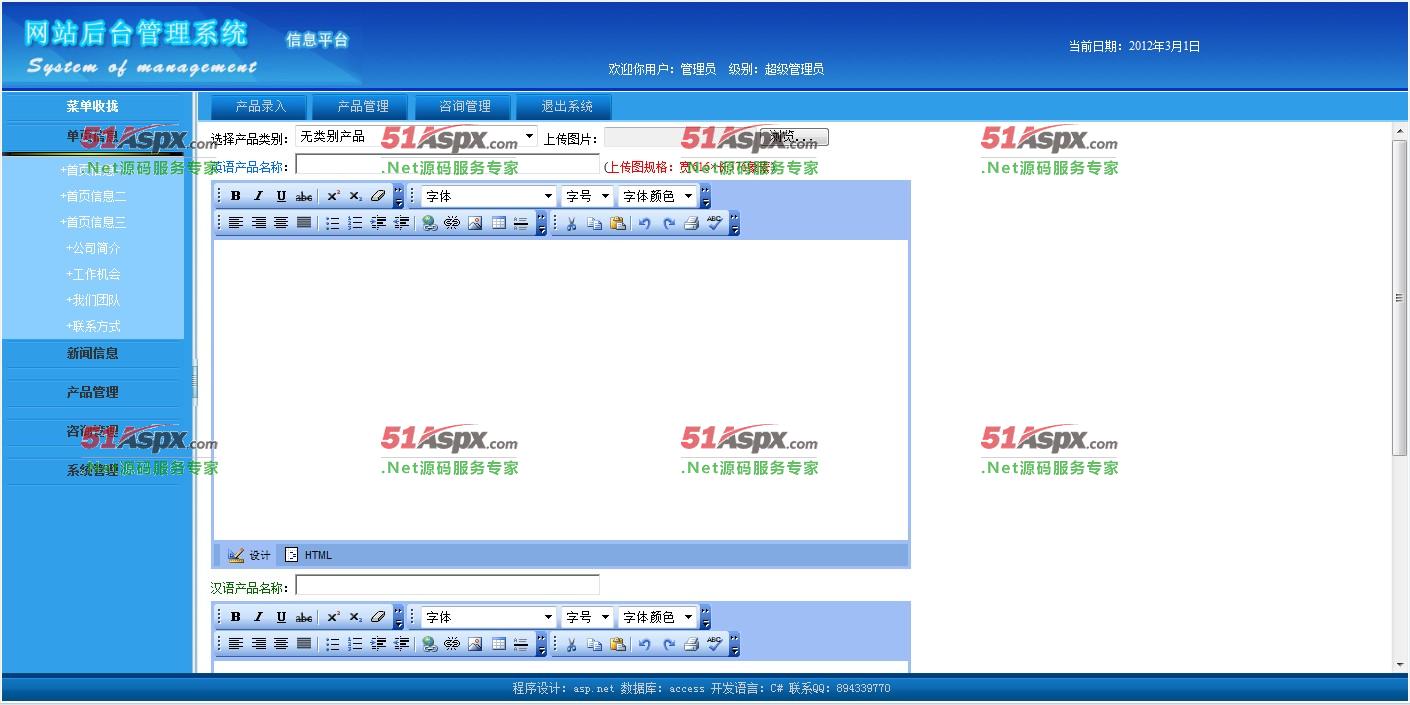Open the 咨询管理 tab in the top bar

pos(464,106)
